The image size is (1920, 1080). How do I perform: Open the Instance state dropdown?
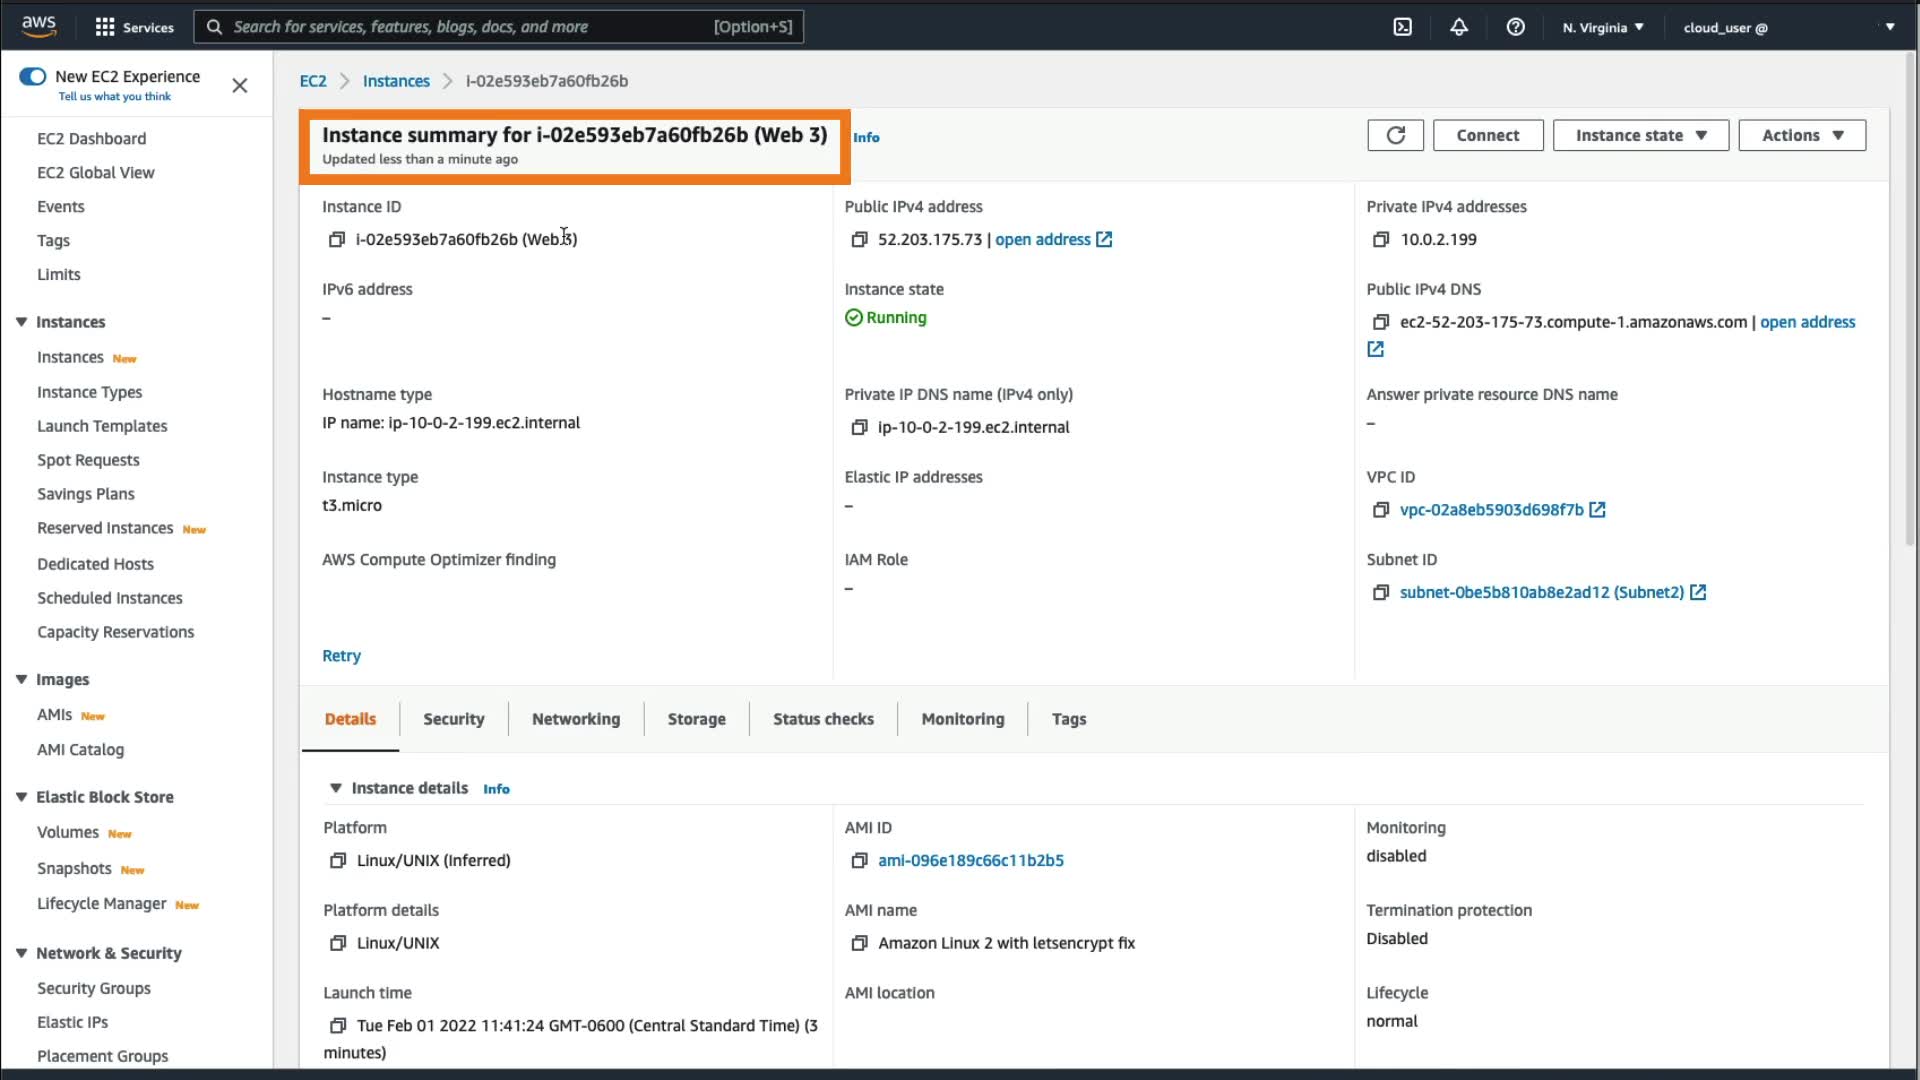click(1640, 135)
